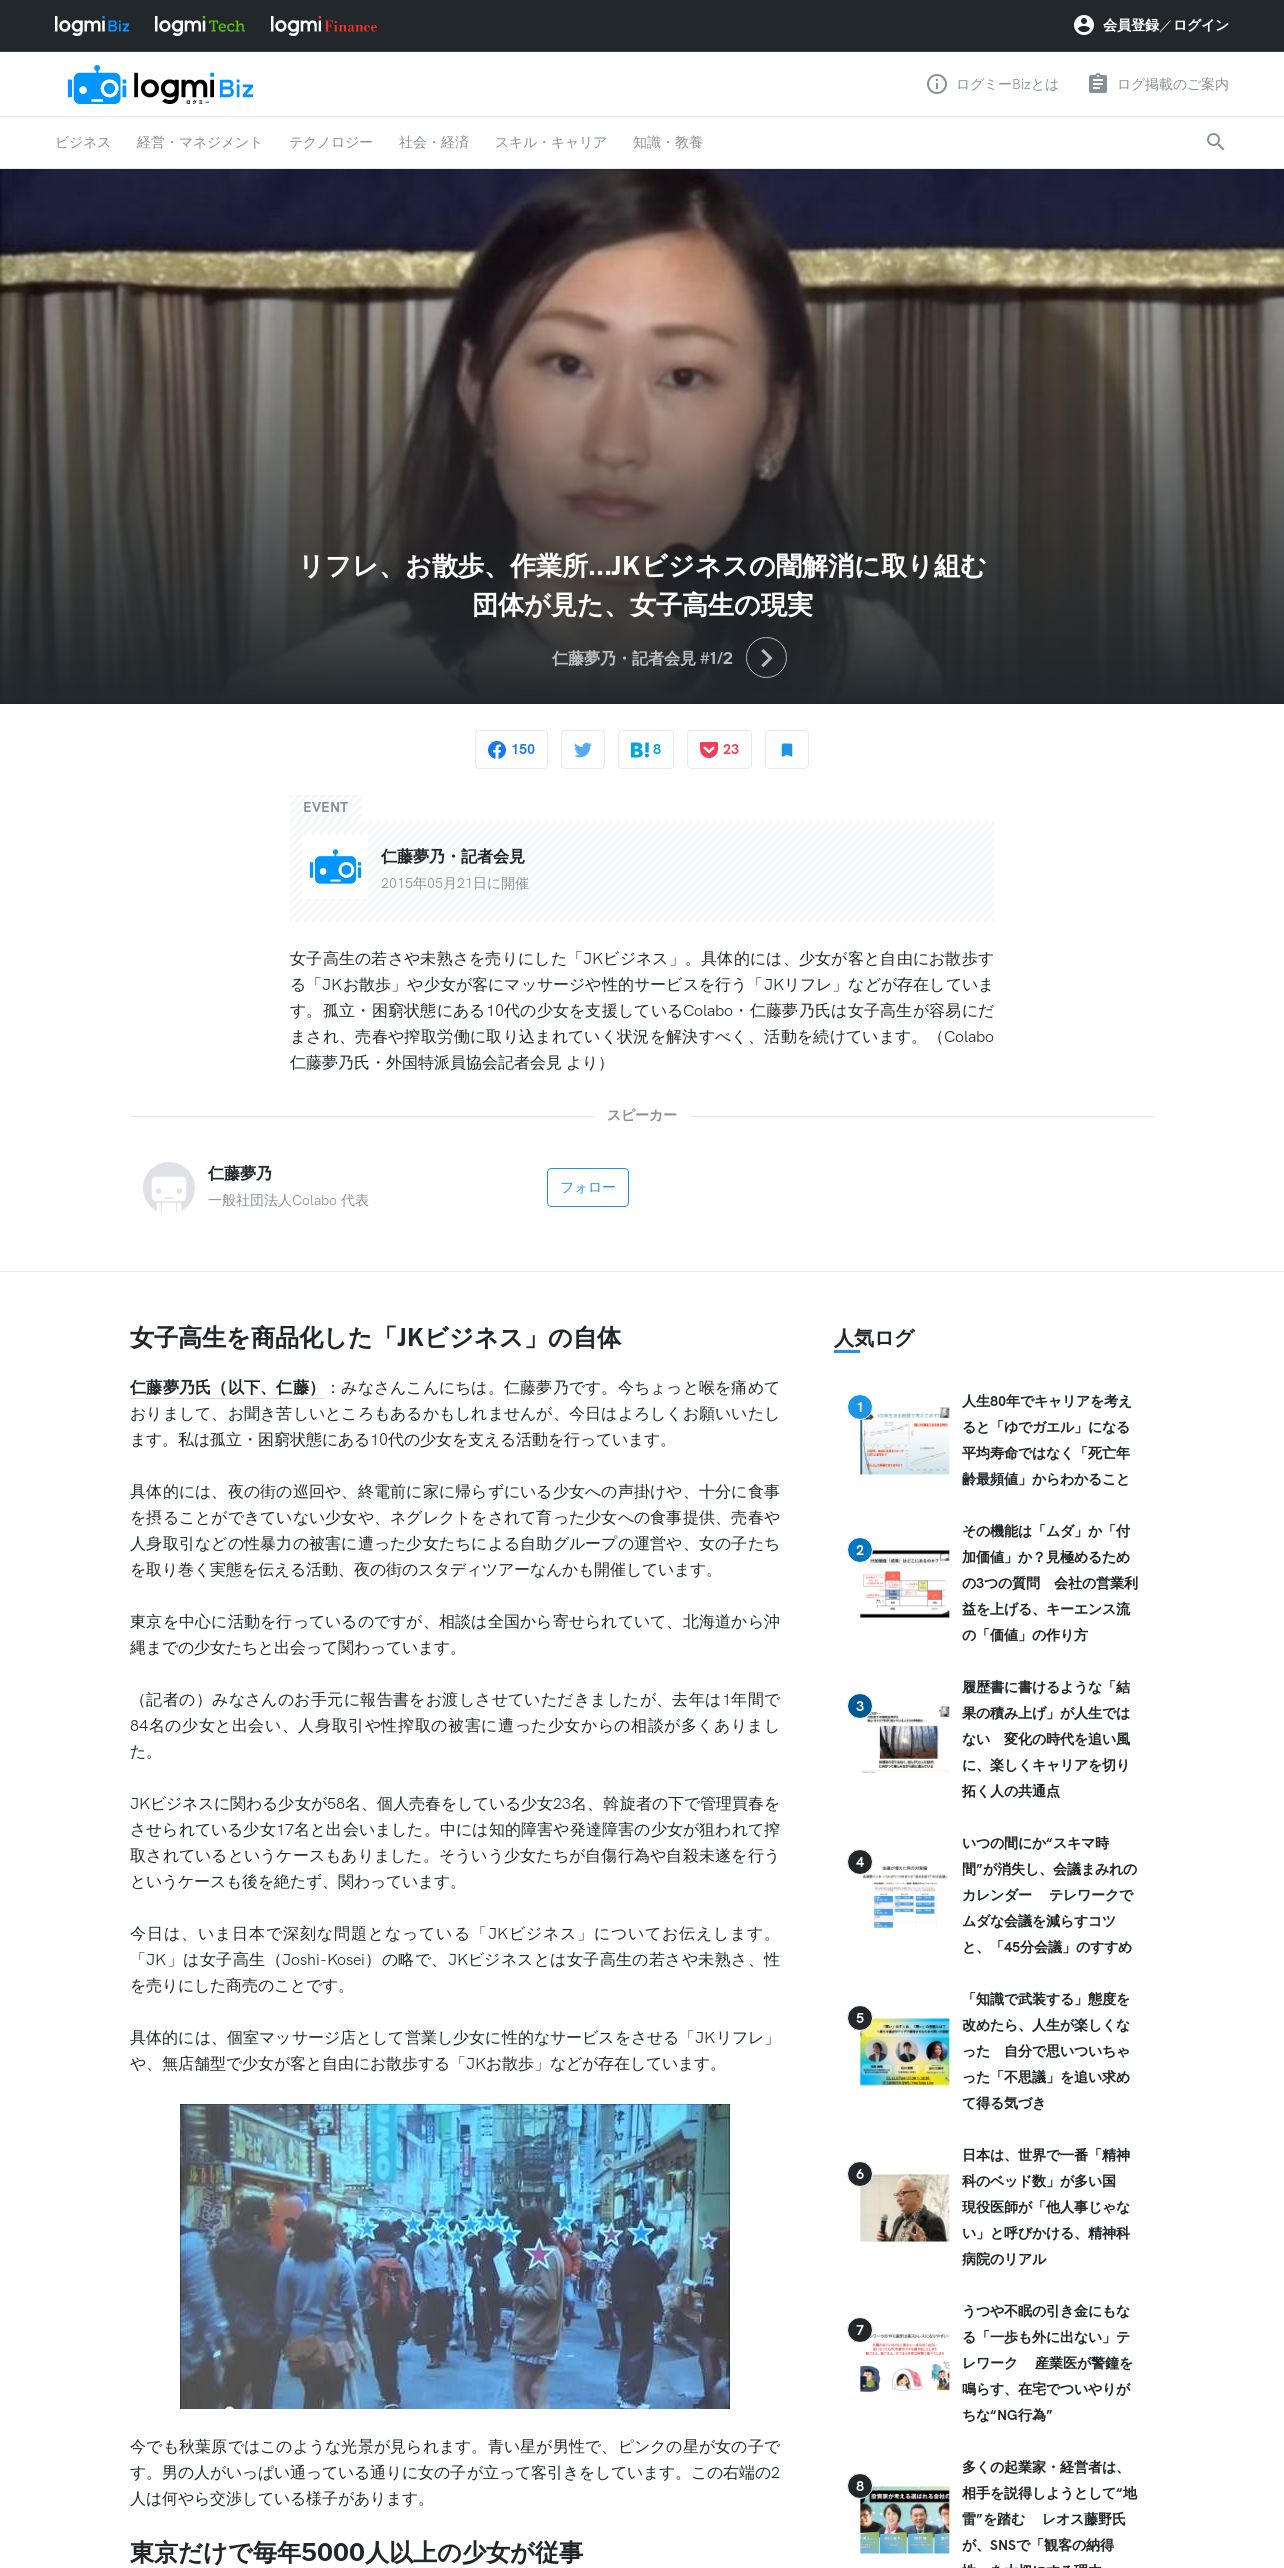
Task: Open ranked article 2 thumbnail
Action: click(x=904, y=1583)
